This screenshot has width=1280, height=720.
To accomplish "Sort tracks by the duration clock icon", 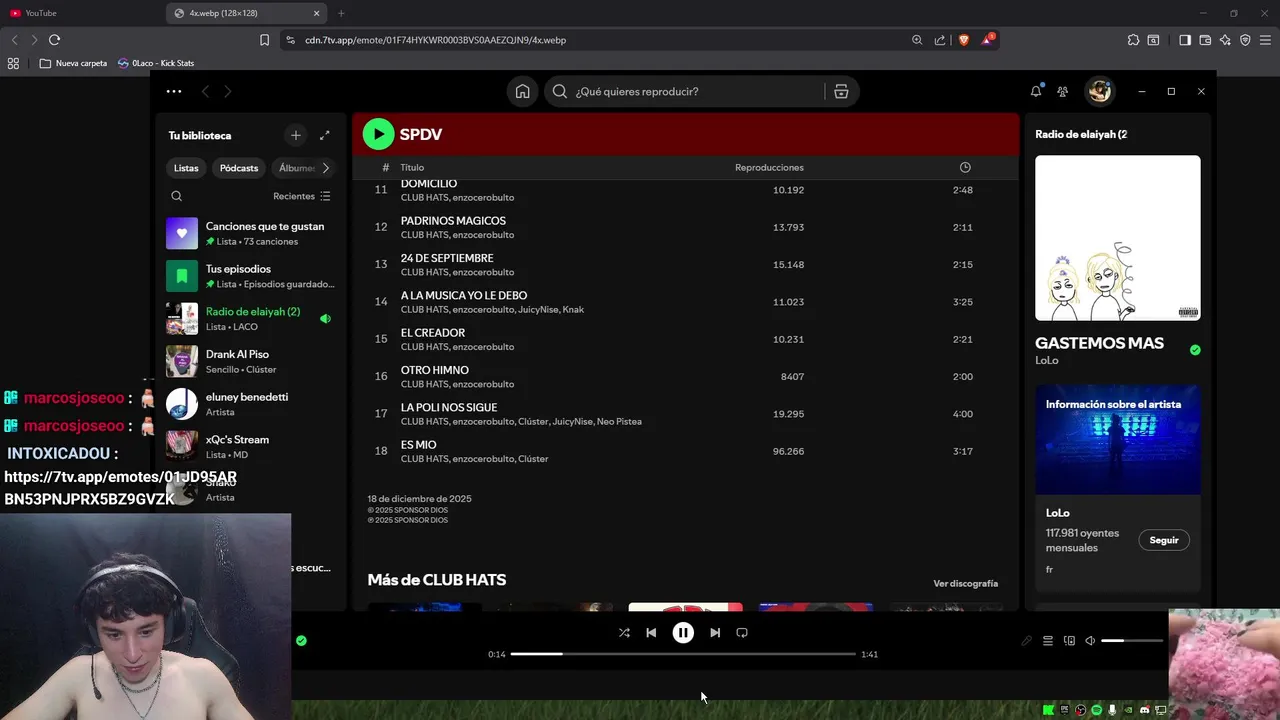I will tap(965, 167).
